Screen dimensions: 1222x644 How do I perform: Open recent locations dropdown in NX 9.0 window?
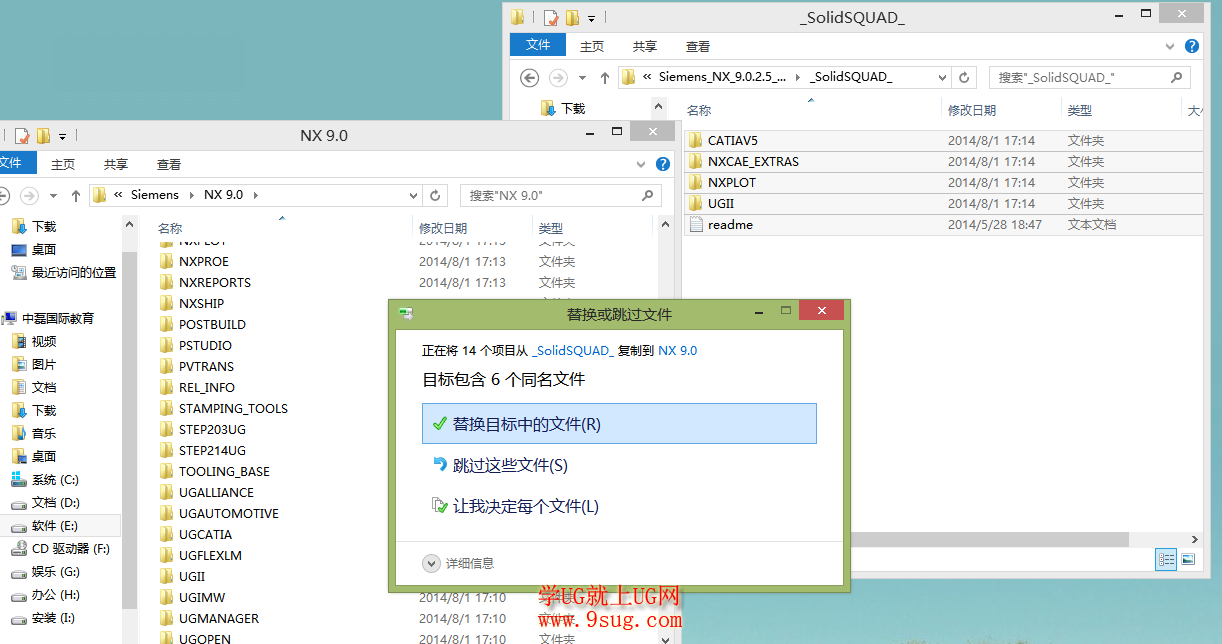[x=53, y=196]
